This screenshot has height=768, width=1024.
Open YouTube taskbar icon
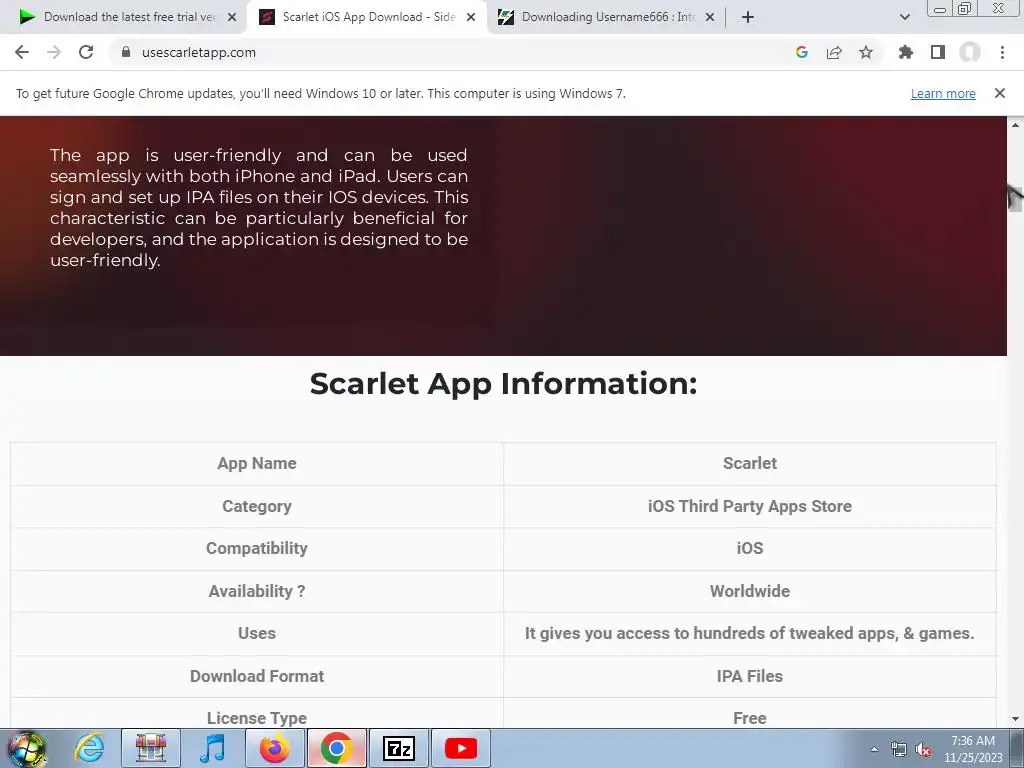coord(461,748)
